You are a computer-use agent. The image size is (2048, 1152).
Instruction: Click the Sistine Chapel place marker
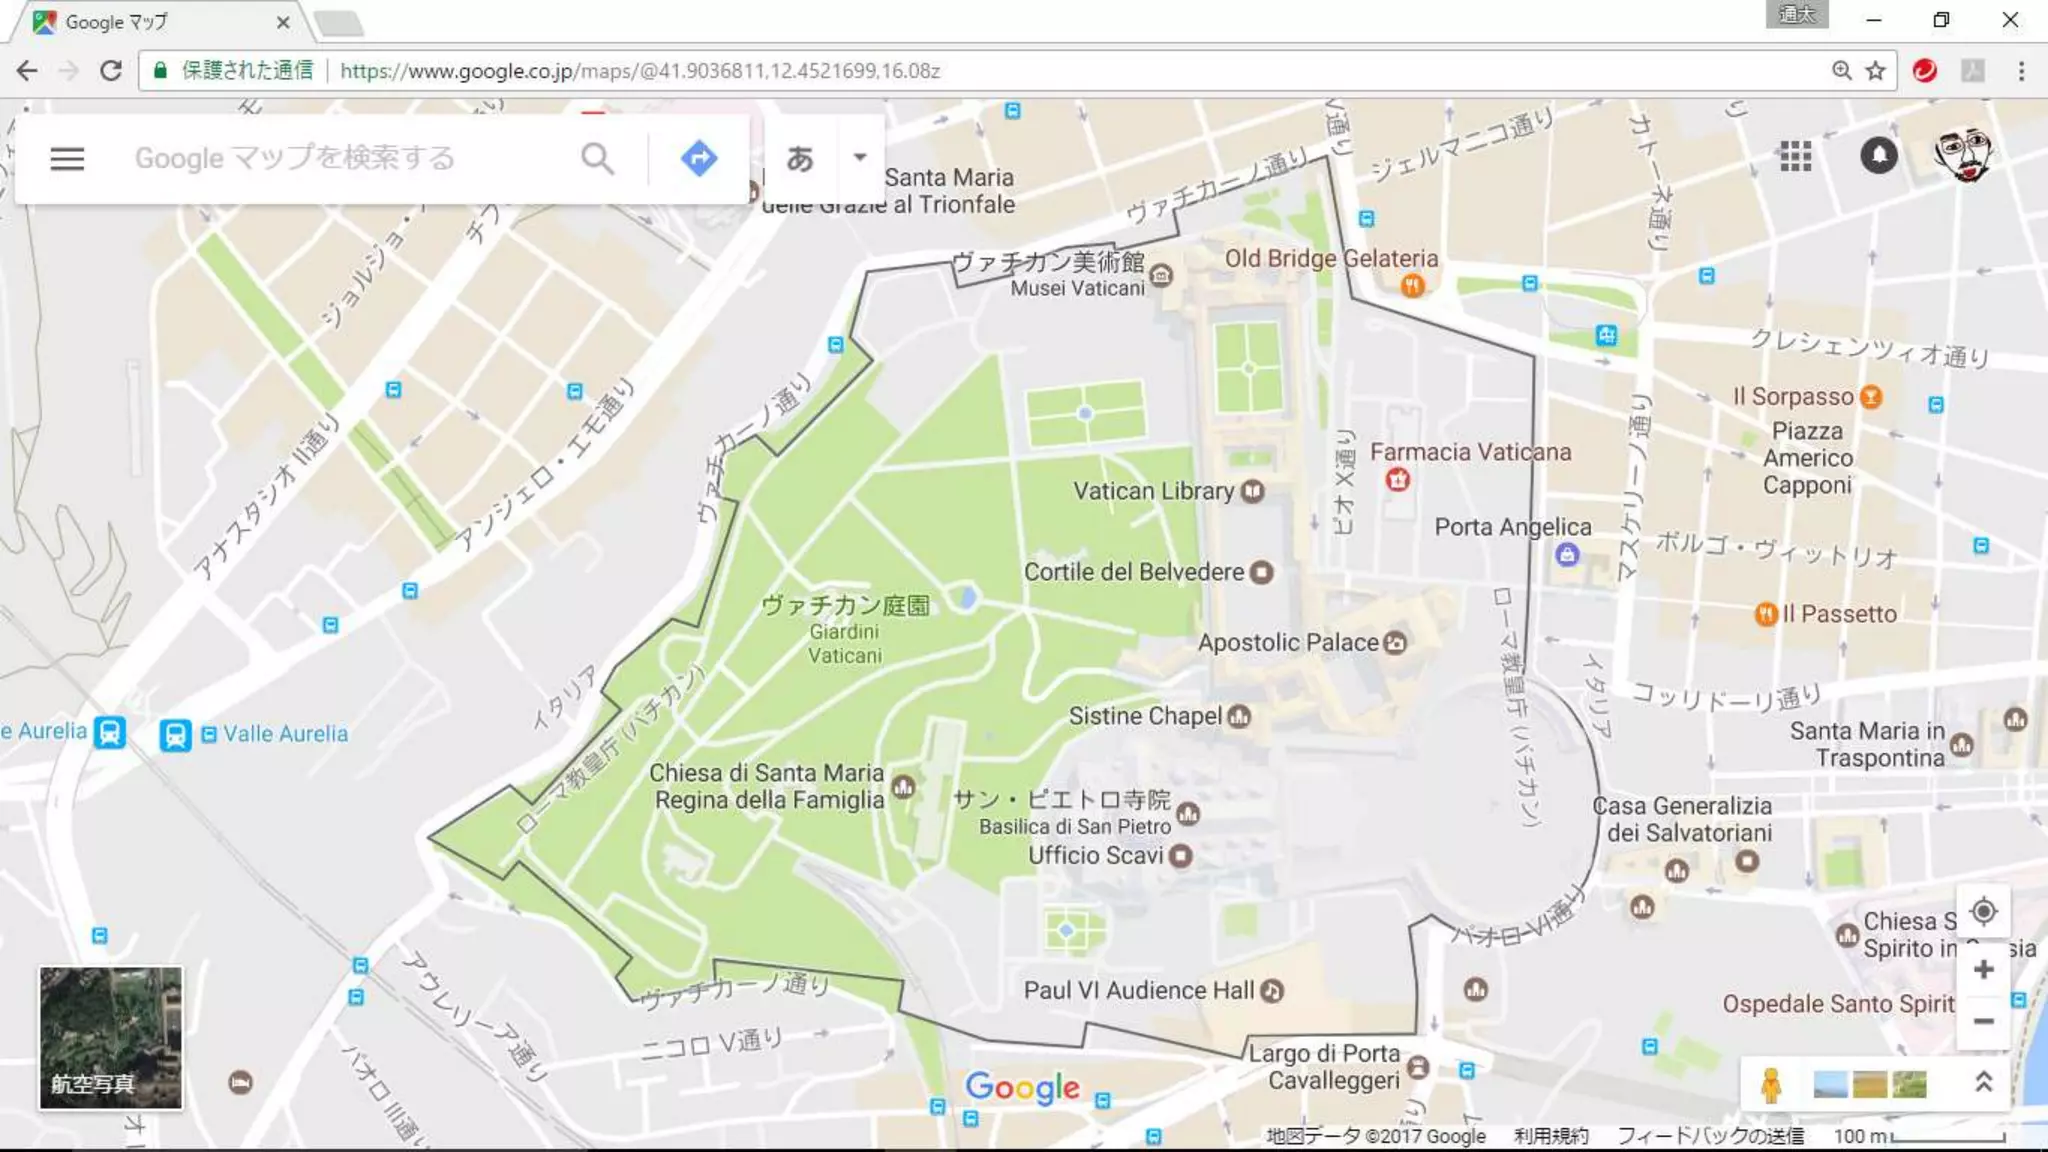[1239, 716]
